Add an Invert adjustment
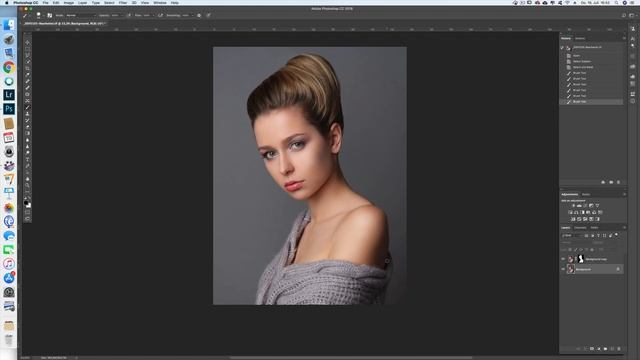This screenshot has height=360, width=640. coord(573,219)
